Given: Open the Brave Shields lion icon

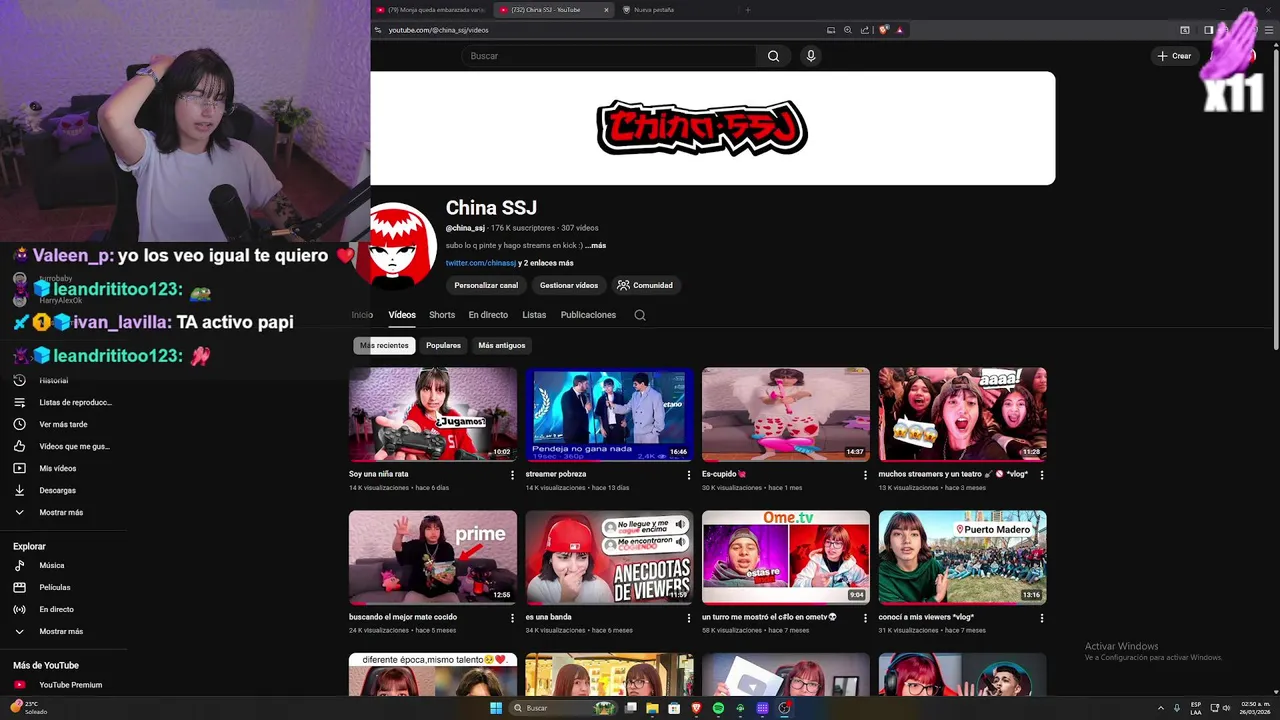Looking at the screenshot, I should [x=884, y=30].
